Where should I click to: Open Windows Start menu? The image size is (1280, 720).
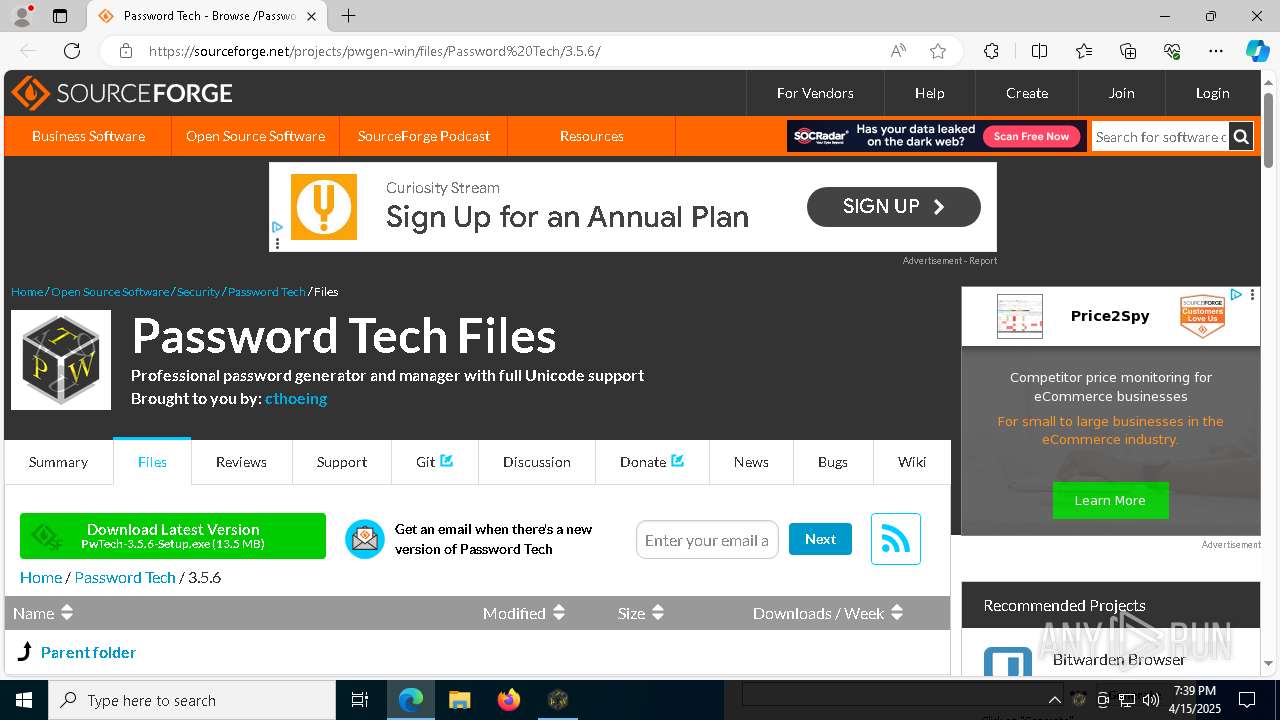(x=24, y=700)
